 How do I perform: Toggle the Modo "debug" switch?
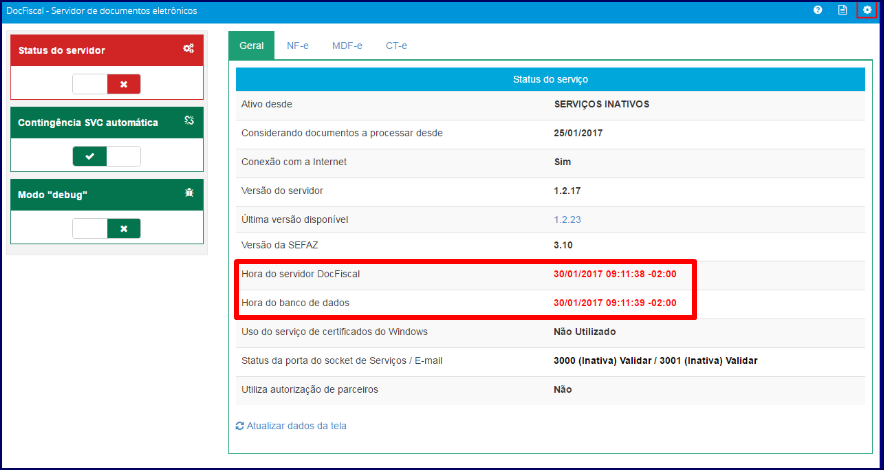click(x=107, y=229)
